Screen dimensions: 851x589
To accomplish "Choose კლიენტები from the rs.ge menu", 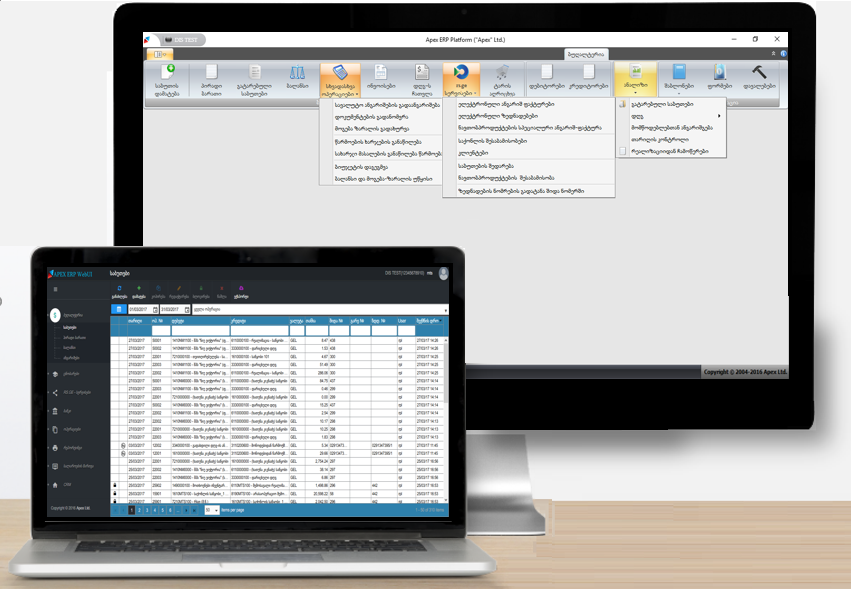I will pos(473,153).
